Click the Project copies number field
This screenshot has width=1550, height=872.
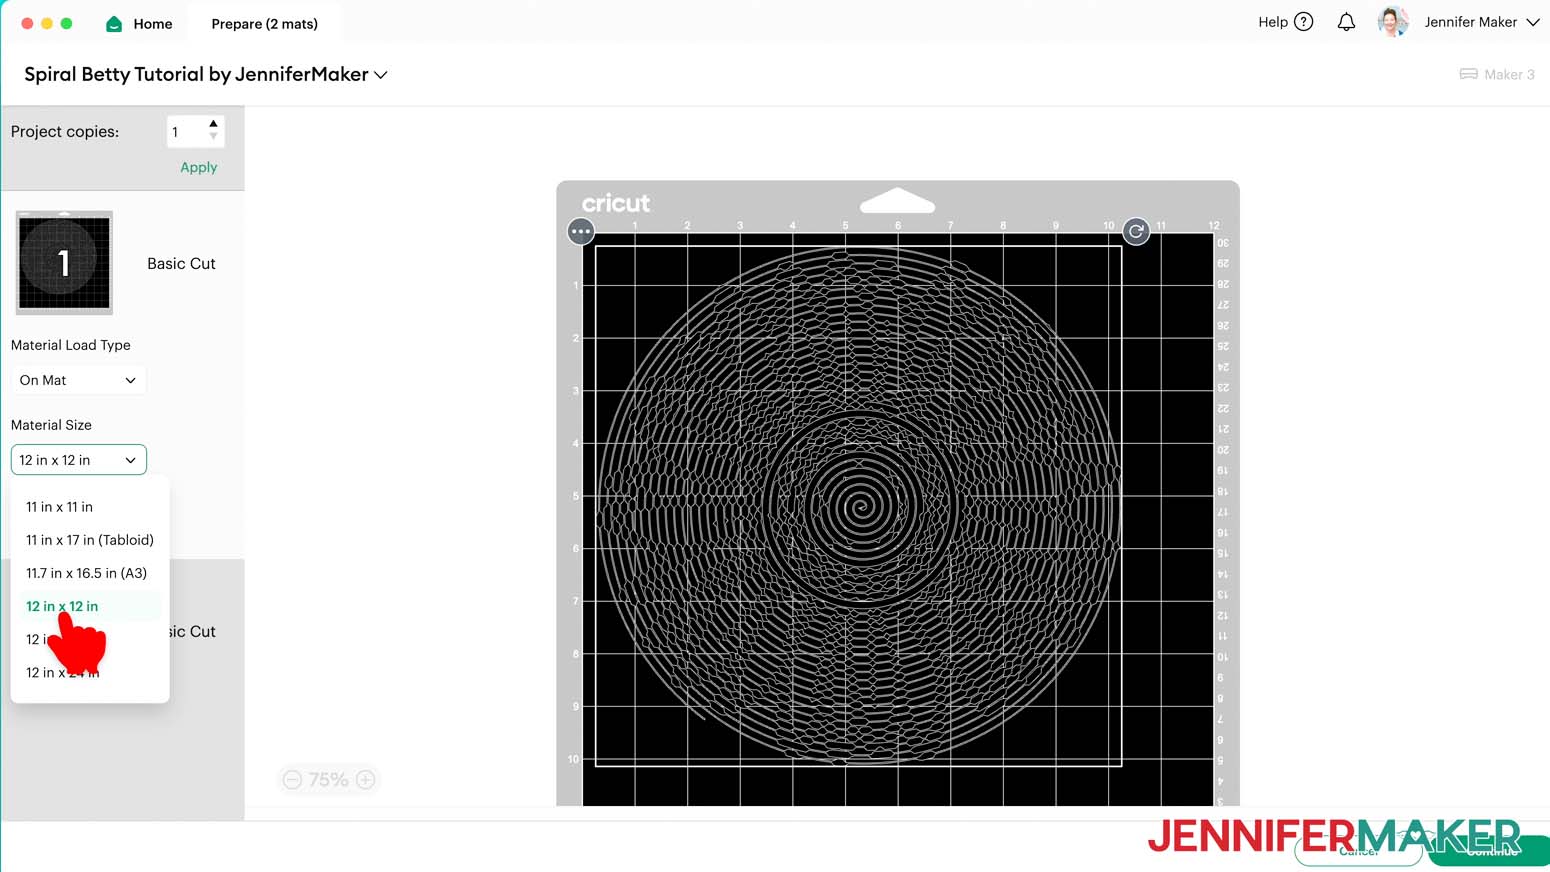186,131
